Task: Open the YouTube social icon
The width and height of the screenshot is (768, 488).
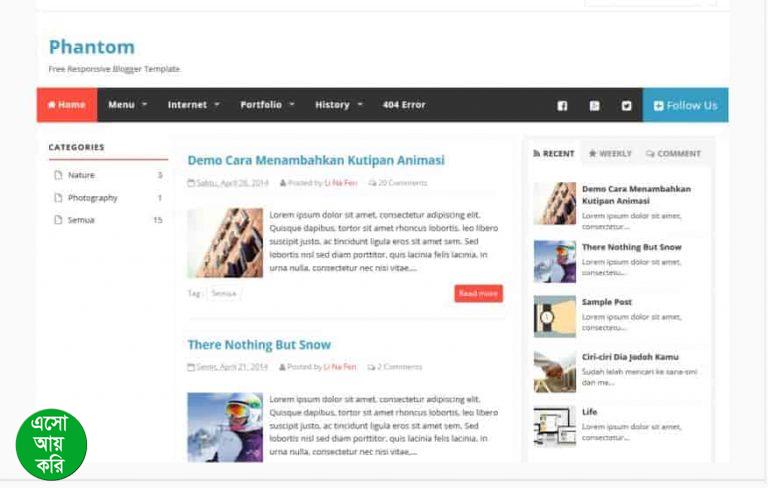Action: click(x=594, y=105)
